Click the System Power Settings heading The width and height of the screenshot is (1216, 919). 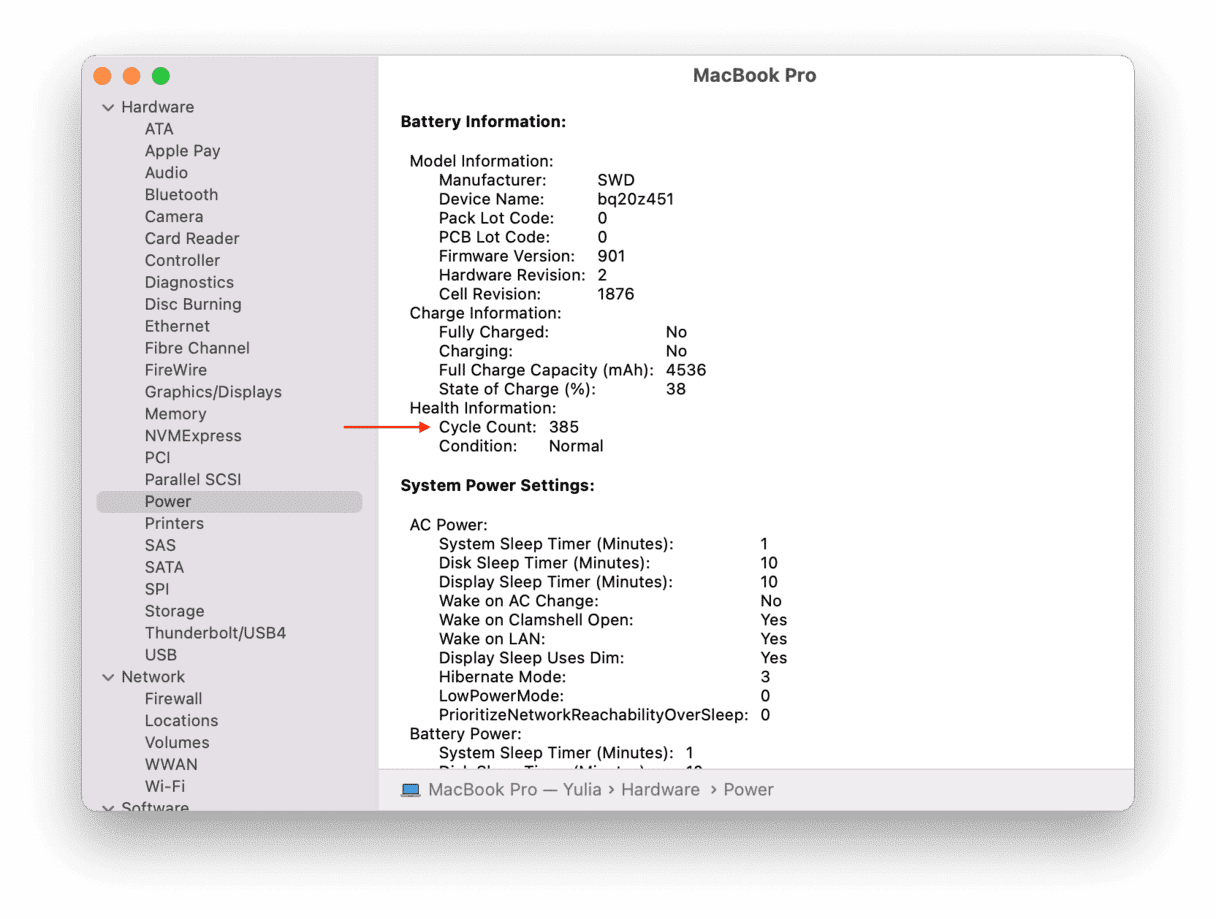498,487
